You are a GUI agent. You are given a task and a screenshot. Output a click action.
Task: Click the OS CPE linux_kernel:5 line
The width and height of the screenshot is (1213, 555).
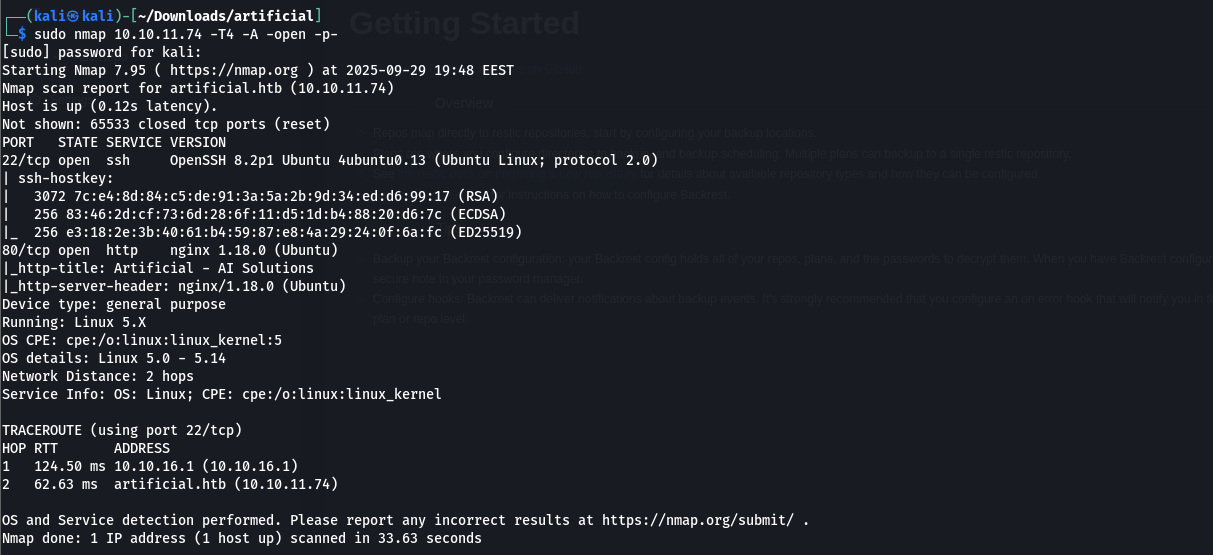click(142, 340)
